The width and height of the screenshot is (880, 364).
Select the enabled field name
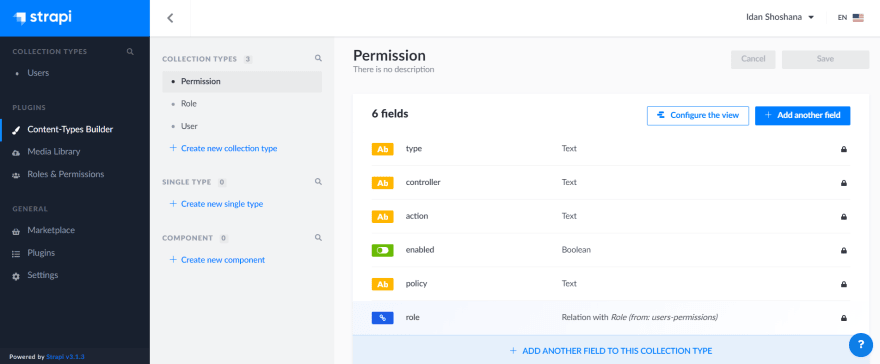coord(420,250)
